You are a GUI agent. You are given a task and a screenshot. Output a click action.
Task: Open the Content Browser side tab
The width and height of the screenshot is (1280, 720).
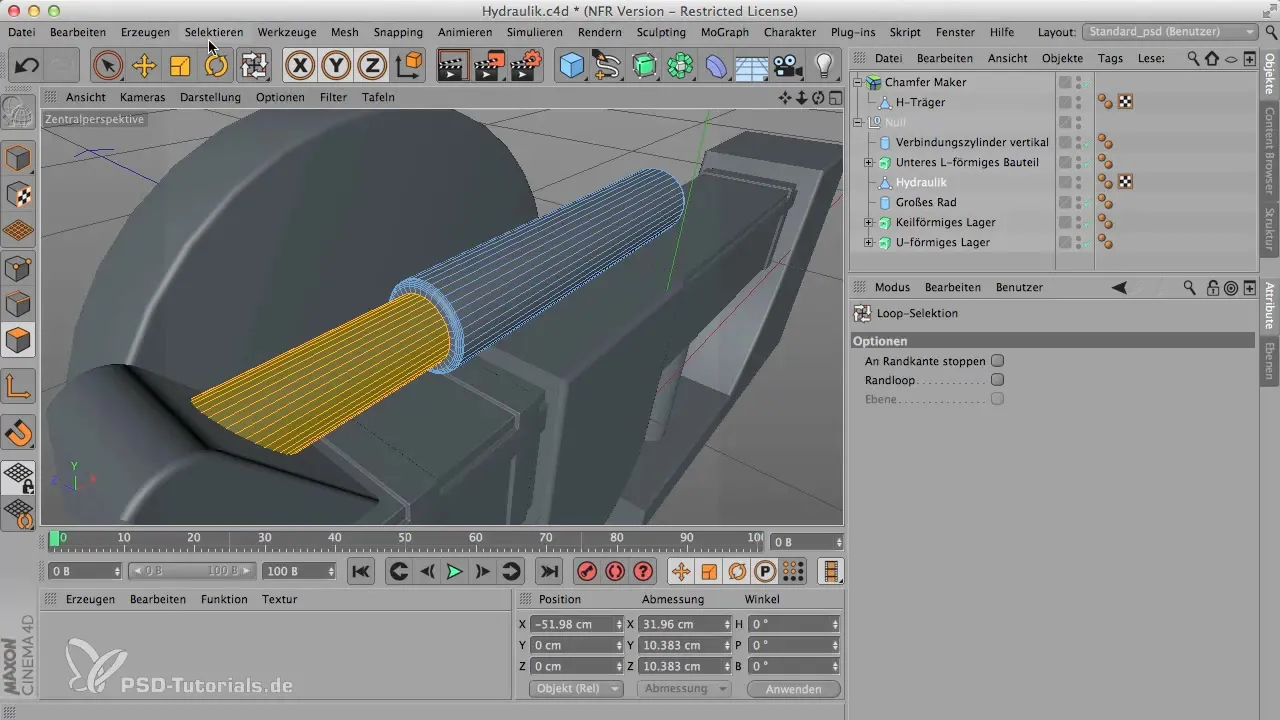1269,150
